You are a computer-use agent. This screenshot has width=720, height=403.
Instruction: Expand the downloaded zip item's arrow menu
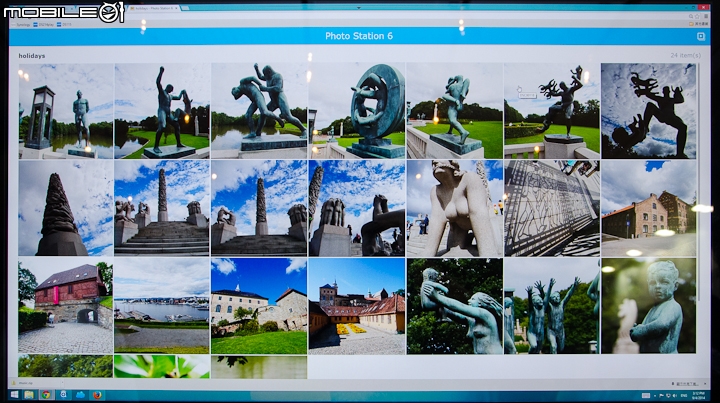point(62,383)
